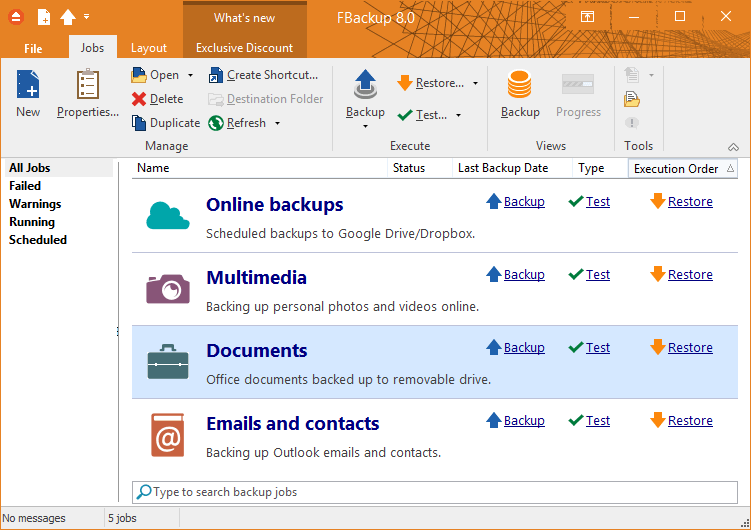751x530 pixels.
Task: Duplicate the selected backup job
Action: point(166,123)
